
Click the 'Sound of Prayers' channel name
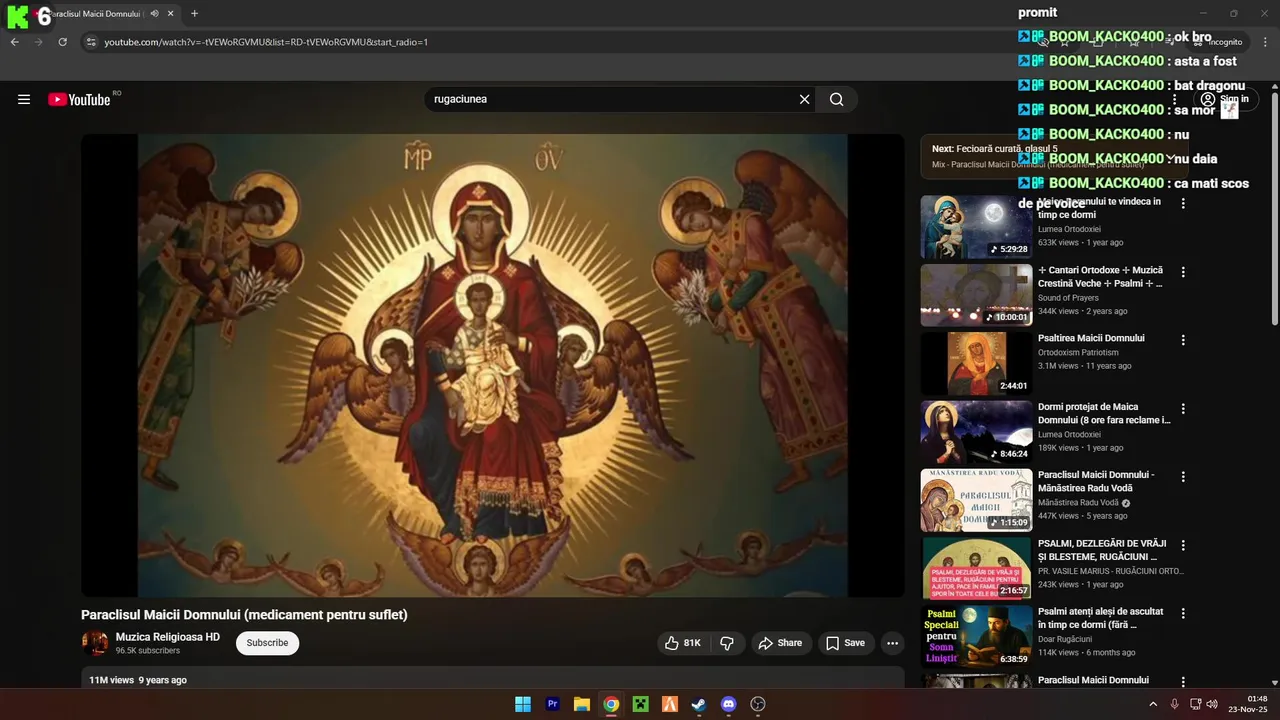coord(1068,298)
